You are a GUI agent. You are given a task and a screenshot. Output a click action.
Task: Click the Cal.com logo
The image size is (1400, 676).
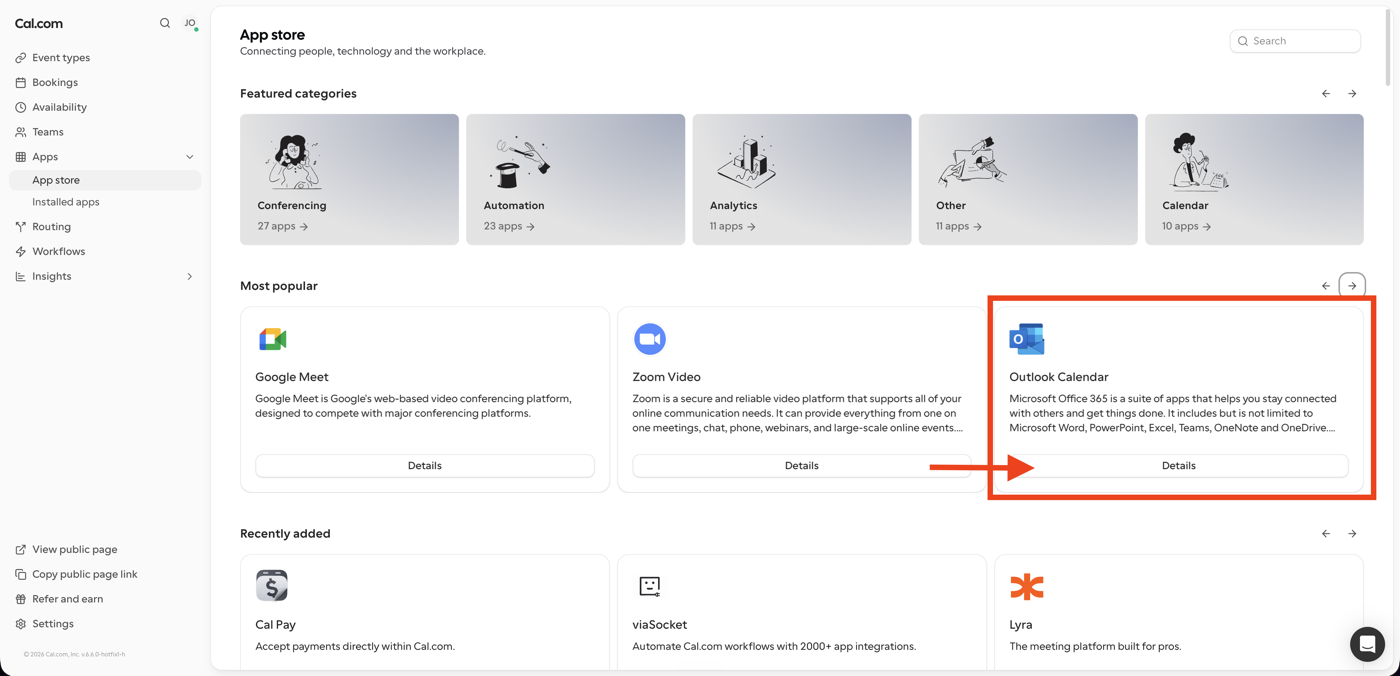(x=39, y=23)
